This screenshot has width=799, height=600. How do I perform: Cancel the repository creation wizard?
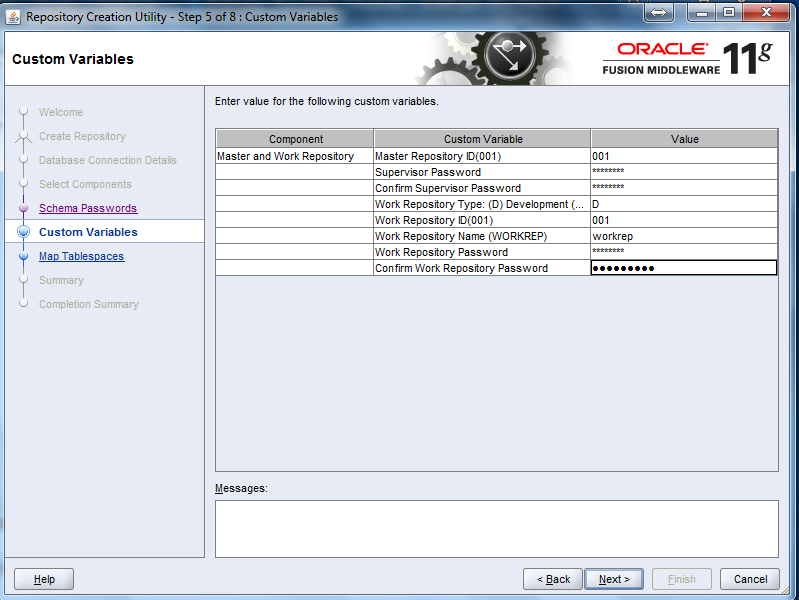[x=750, y=579]
